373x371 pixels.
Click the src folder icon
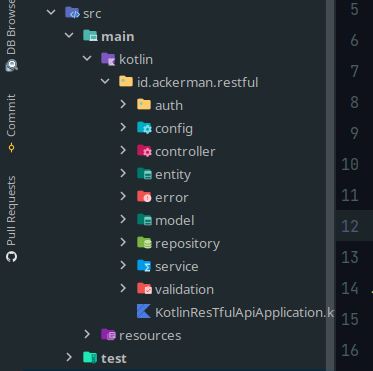point(72,13)
